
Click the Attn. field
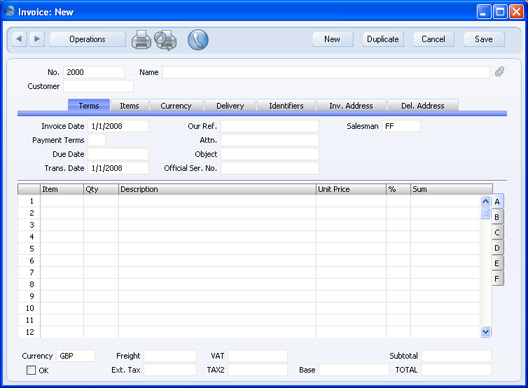pyautogui.click(x=270, y=140)
